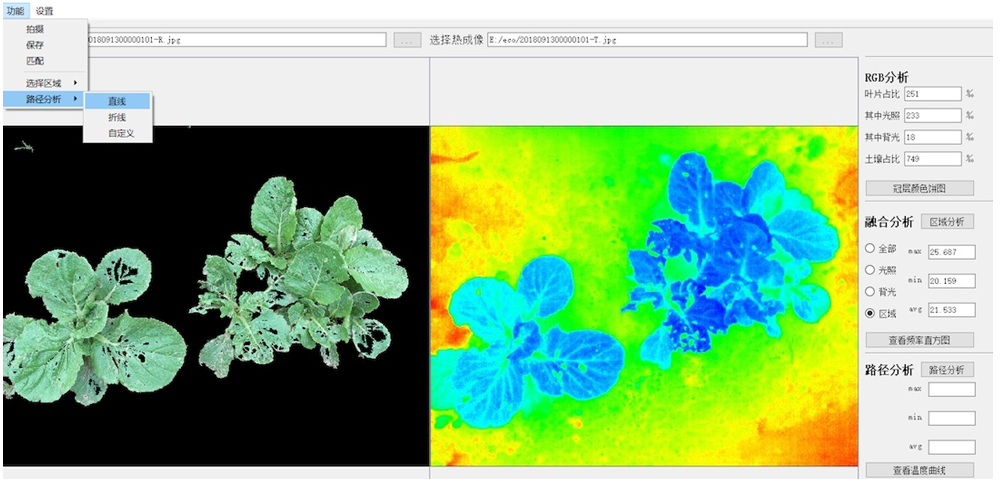
Task: Select the 全部 radio button
Action: pos(870,248)
